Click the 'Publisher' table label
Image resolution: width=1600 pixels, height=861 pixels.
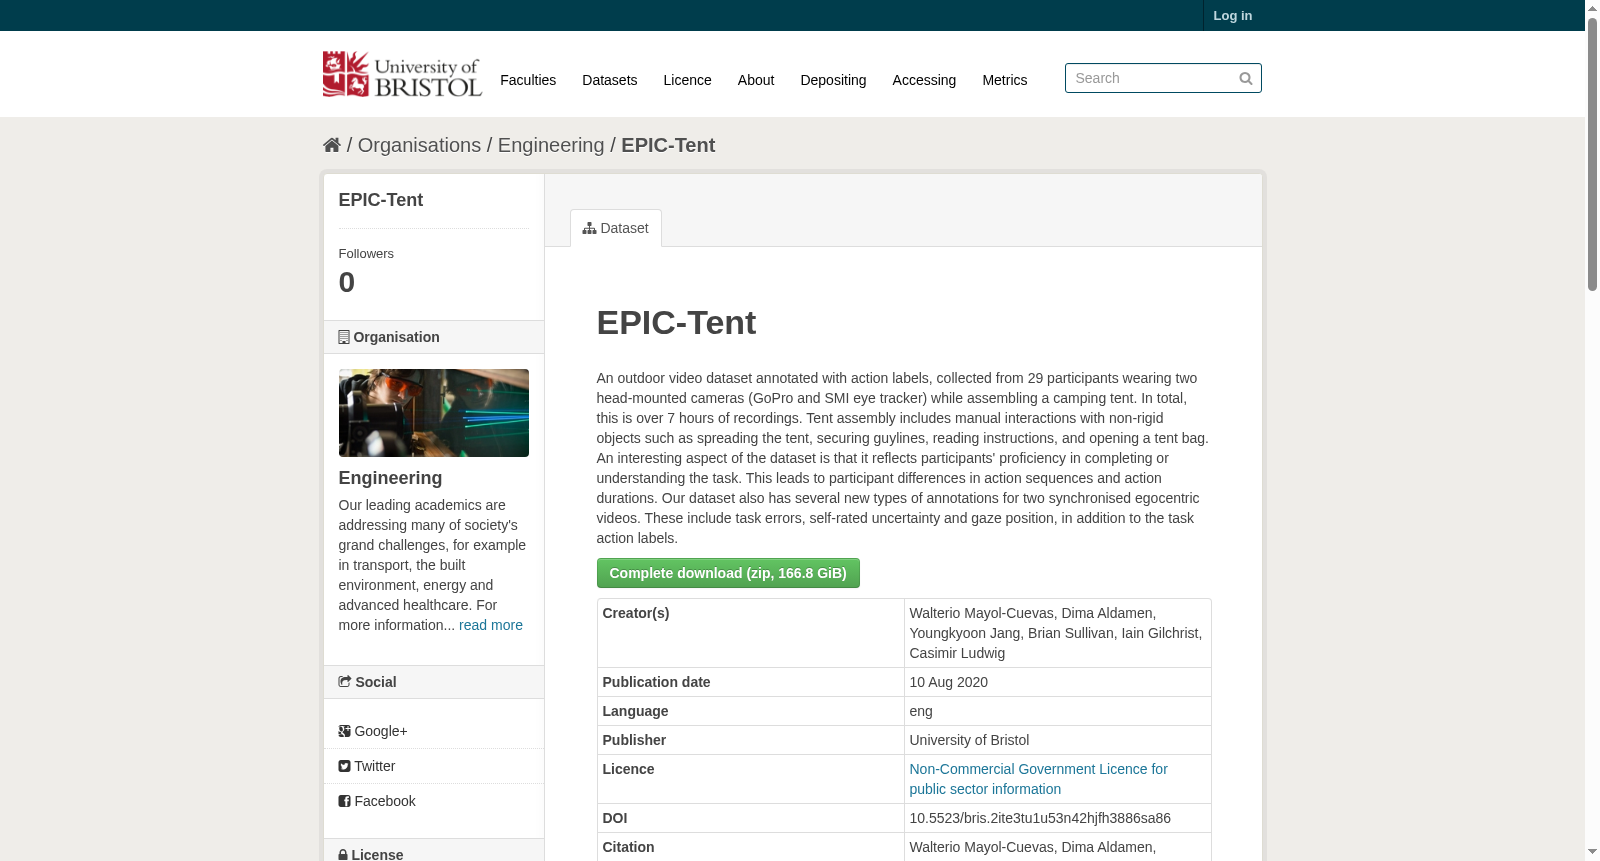[634, 740]
